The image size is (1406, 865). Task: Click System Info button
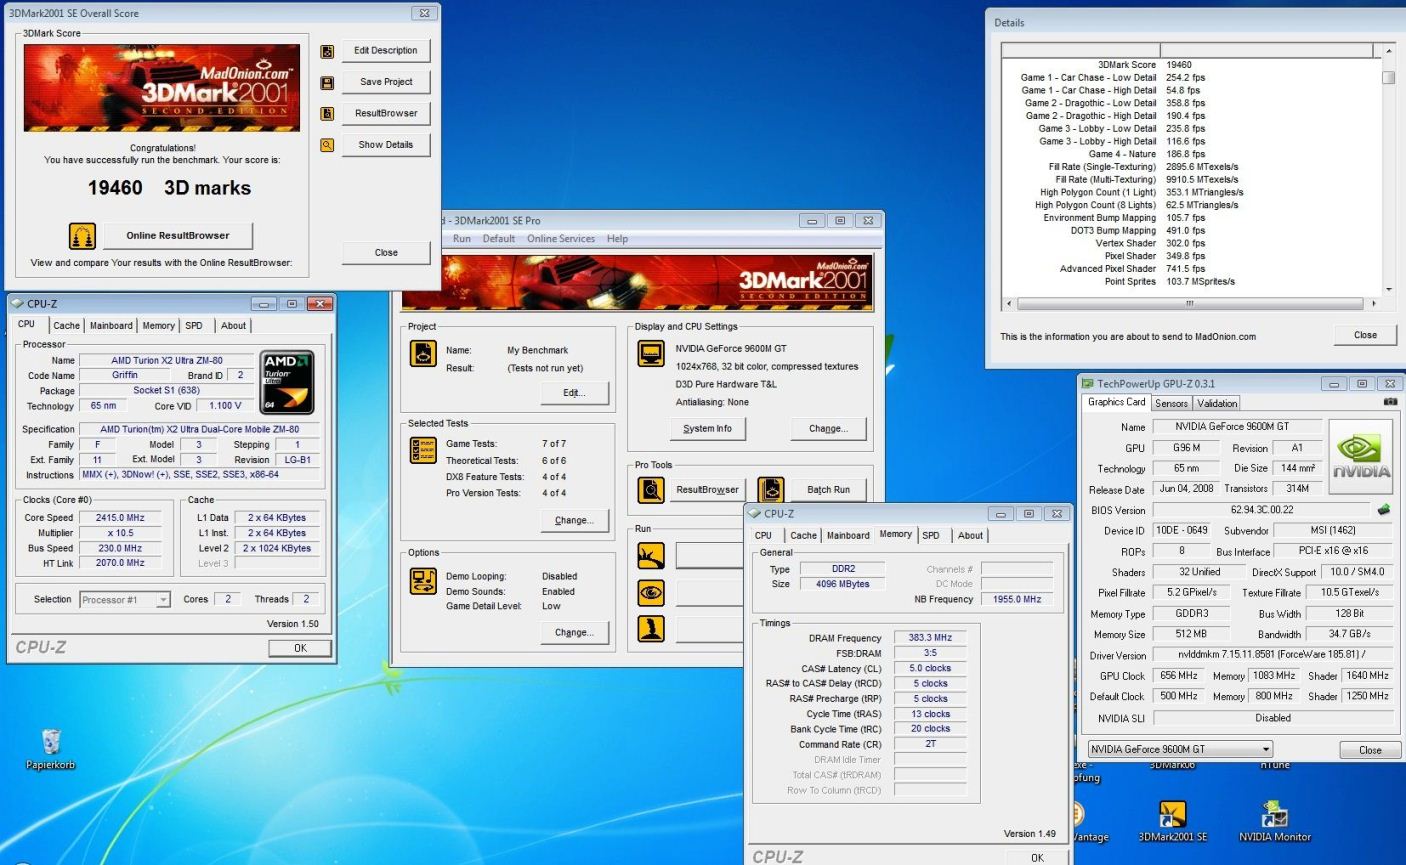(x=707, y=429)
